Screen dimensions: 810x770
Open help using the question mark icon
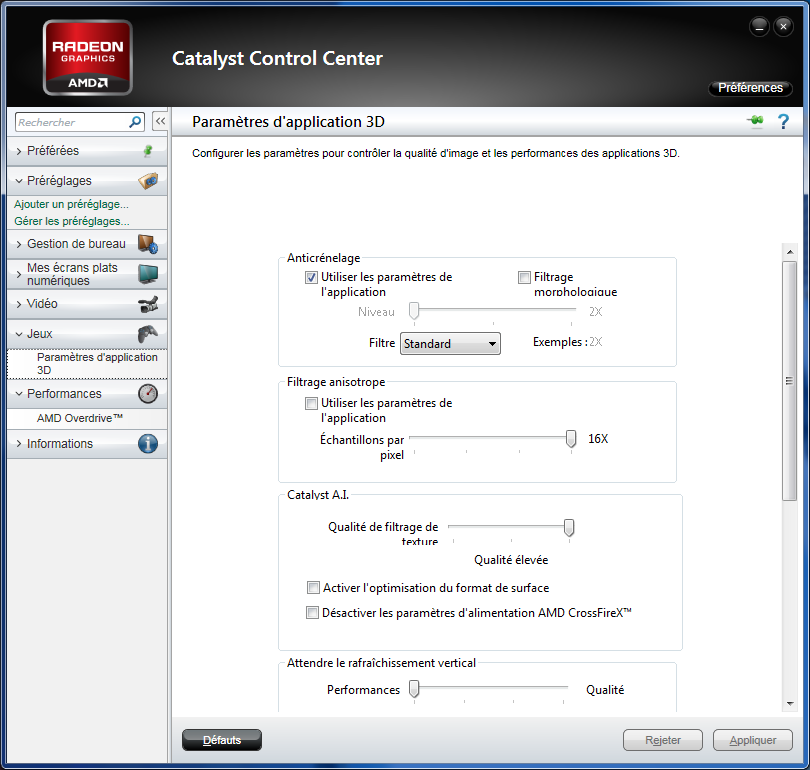783,121
